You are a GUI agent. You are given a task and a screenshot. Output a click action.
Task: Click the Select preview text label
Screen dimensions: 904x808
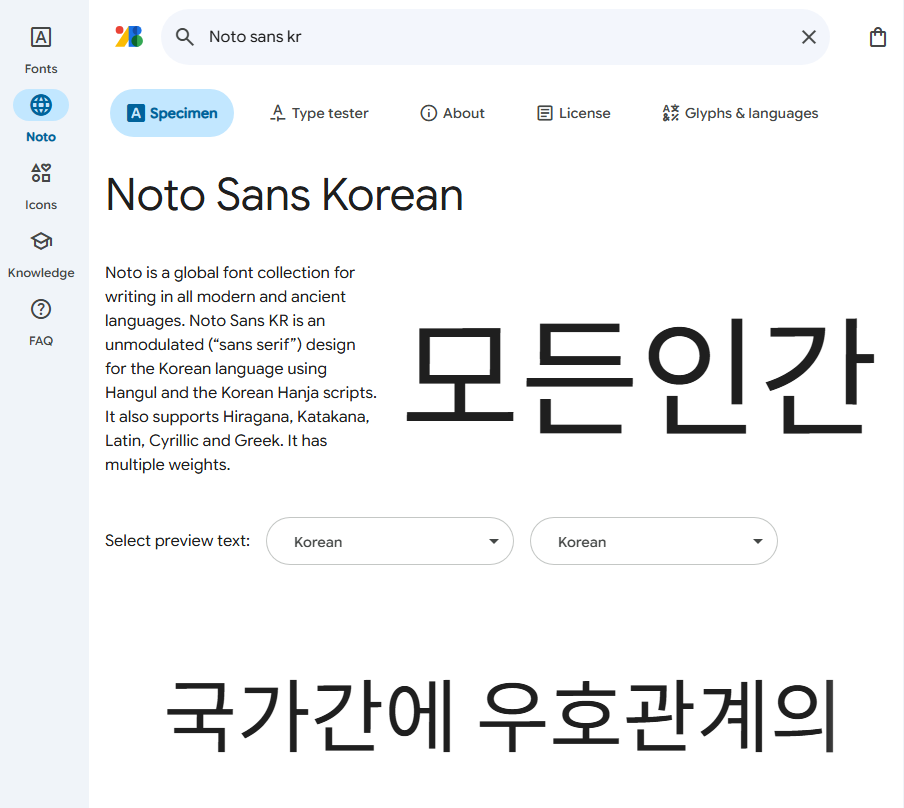(178, 540)
